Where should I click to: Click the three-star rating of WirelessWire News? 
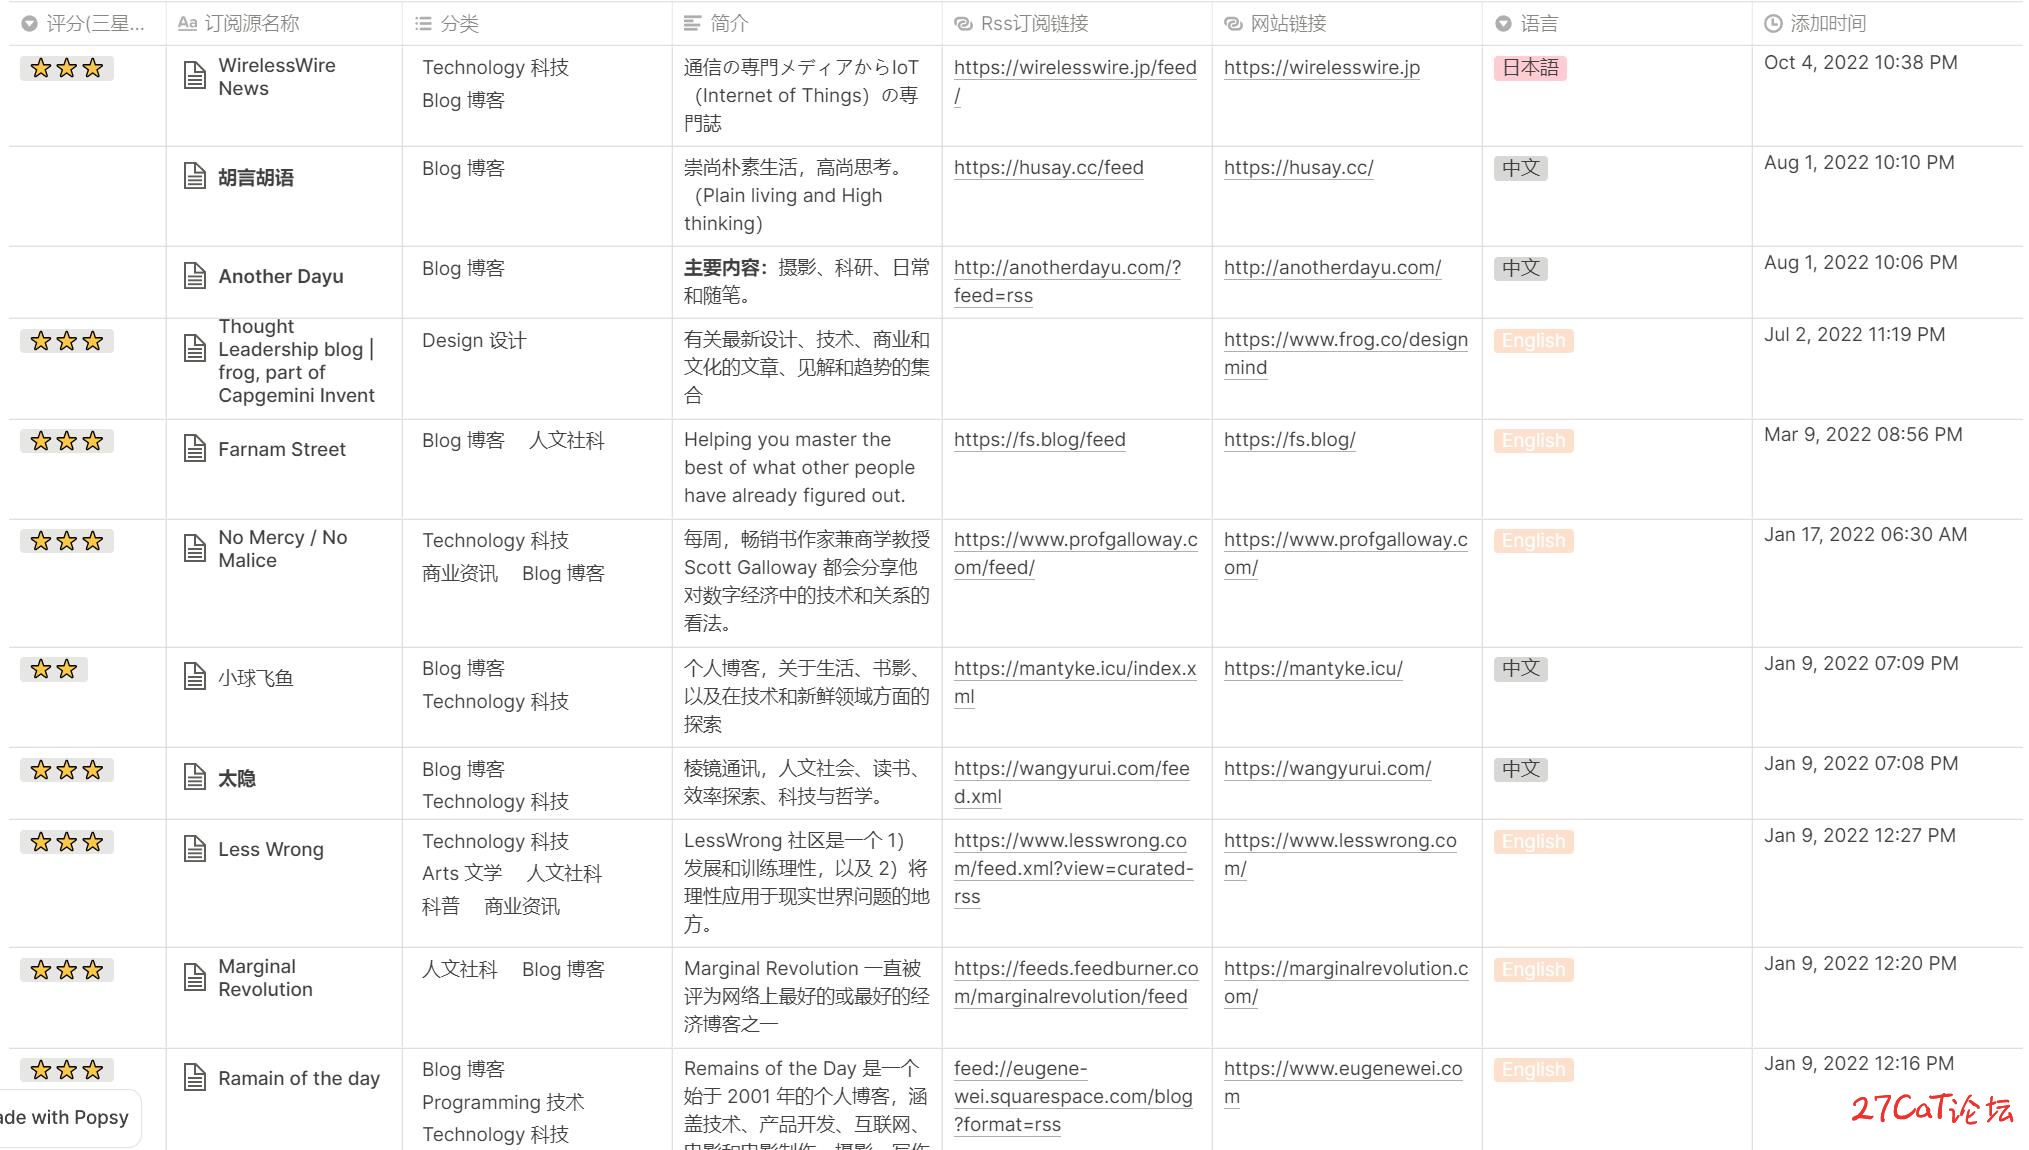(x=67, y=68)
